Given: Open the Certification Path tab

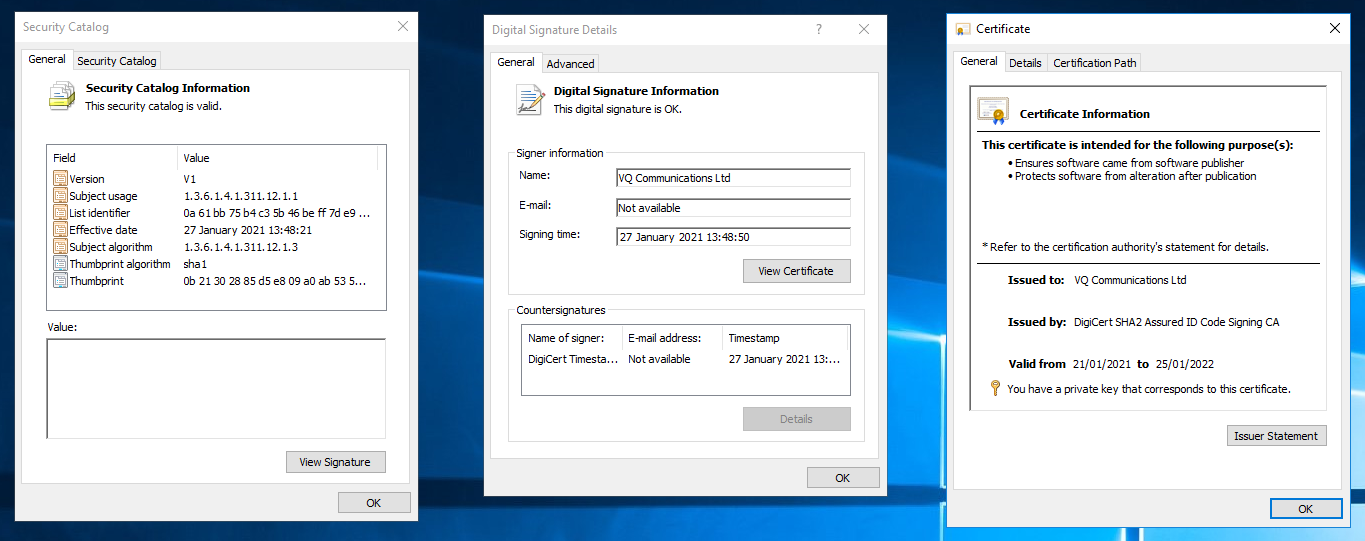Looking at the screenshot, I should point(1095,62).
